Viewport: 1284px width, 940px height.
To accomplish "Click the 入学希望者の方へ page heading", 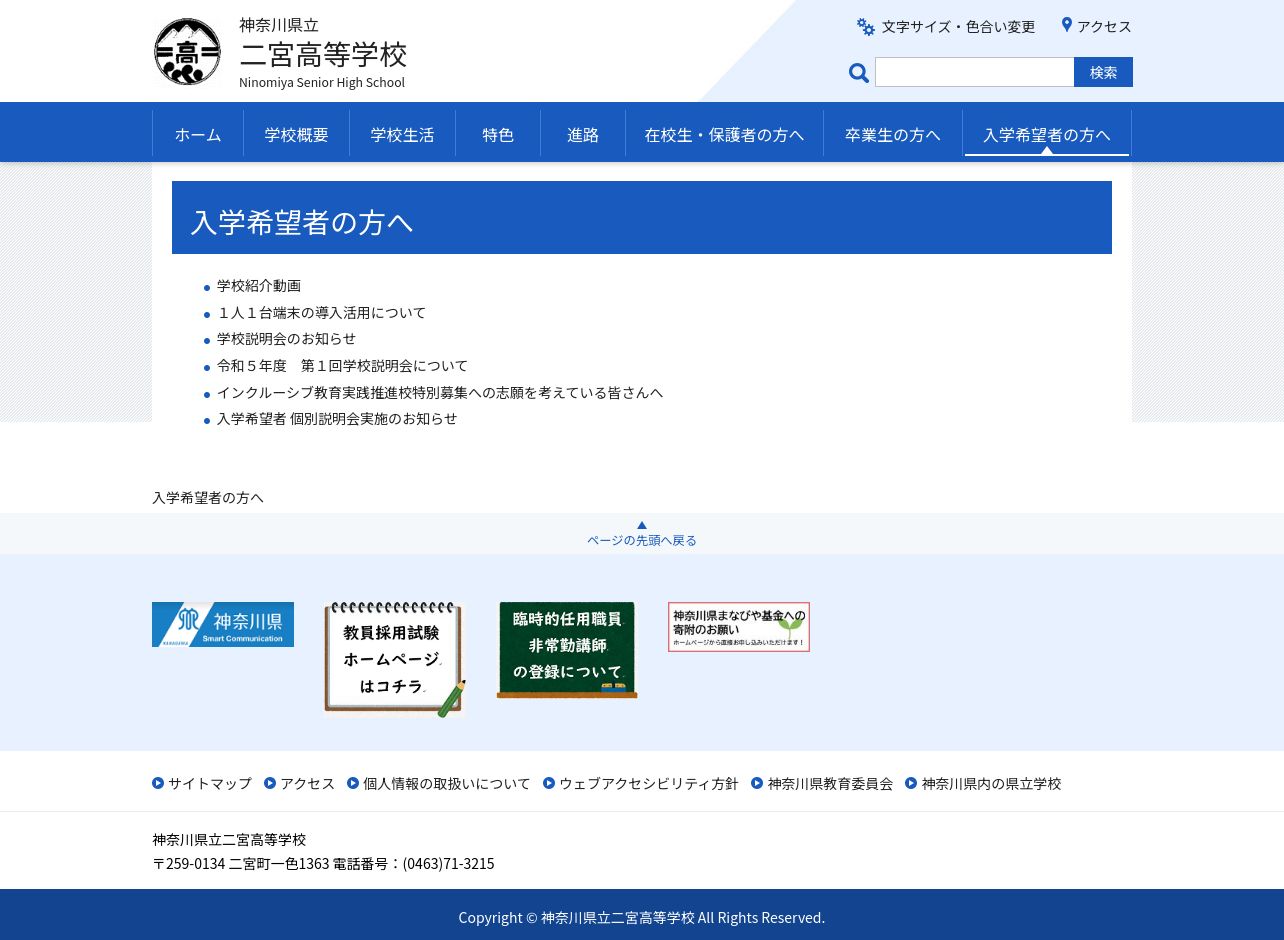I will click(302, 222).
